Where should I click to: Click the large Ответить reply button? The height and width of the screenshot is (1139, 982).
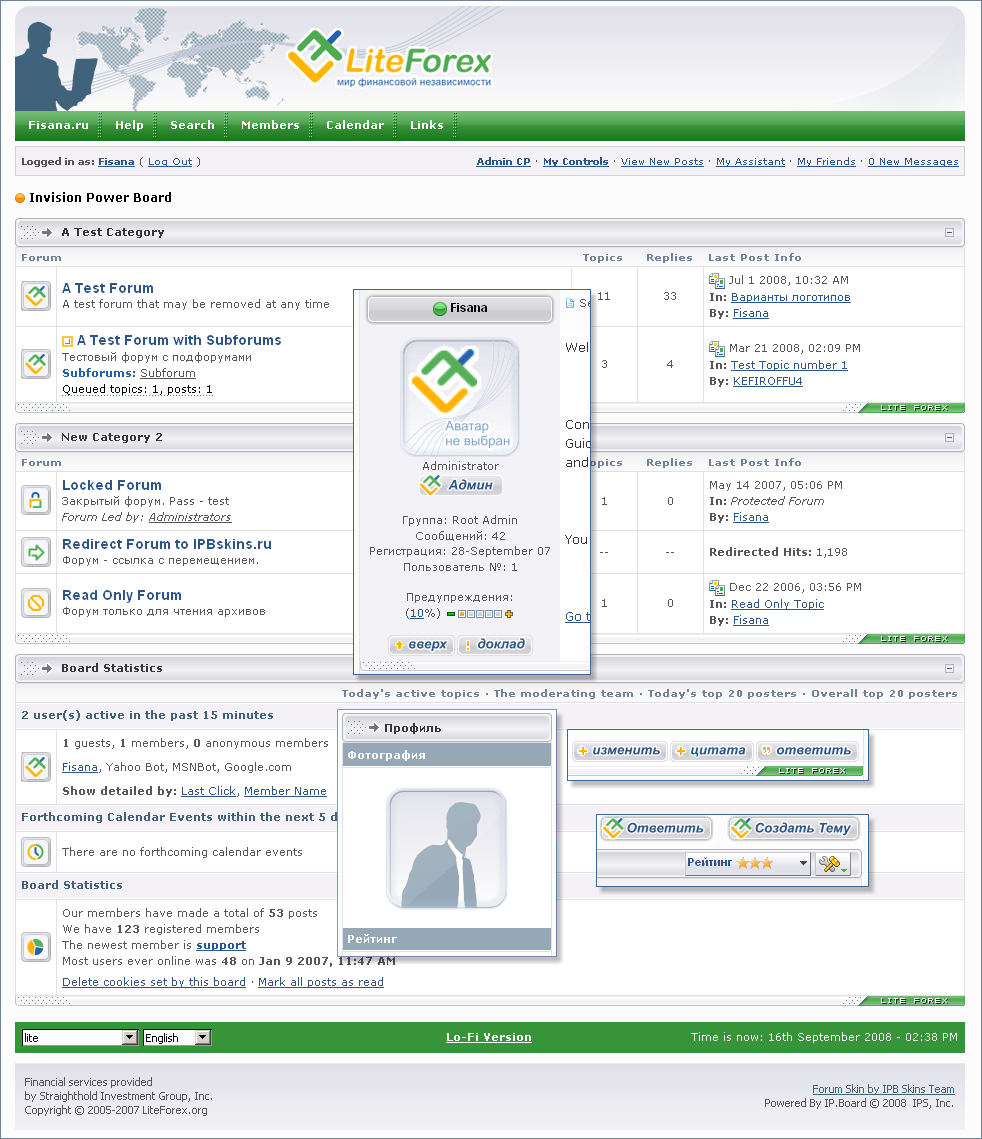[x=656, y=828]
